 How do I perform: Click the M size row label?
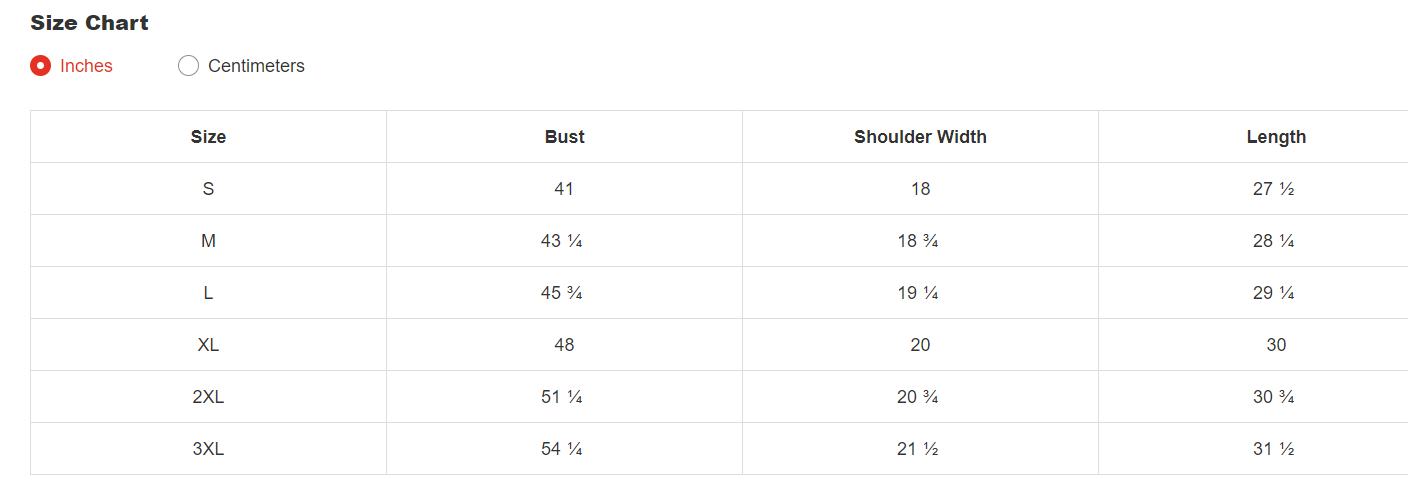pyautogui.click(x=208, y=241)
